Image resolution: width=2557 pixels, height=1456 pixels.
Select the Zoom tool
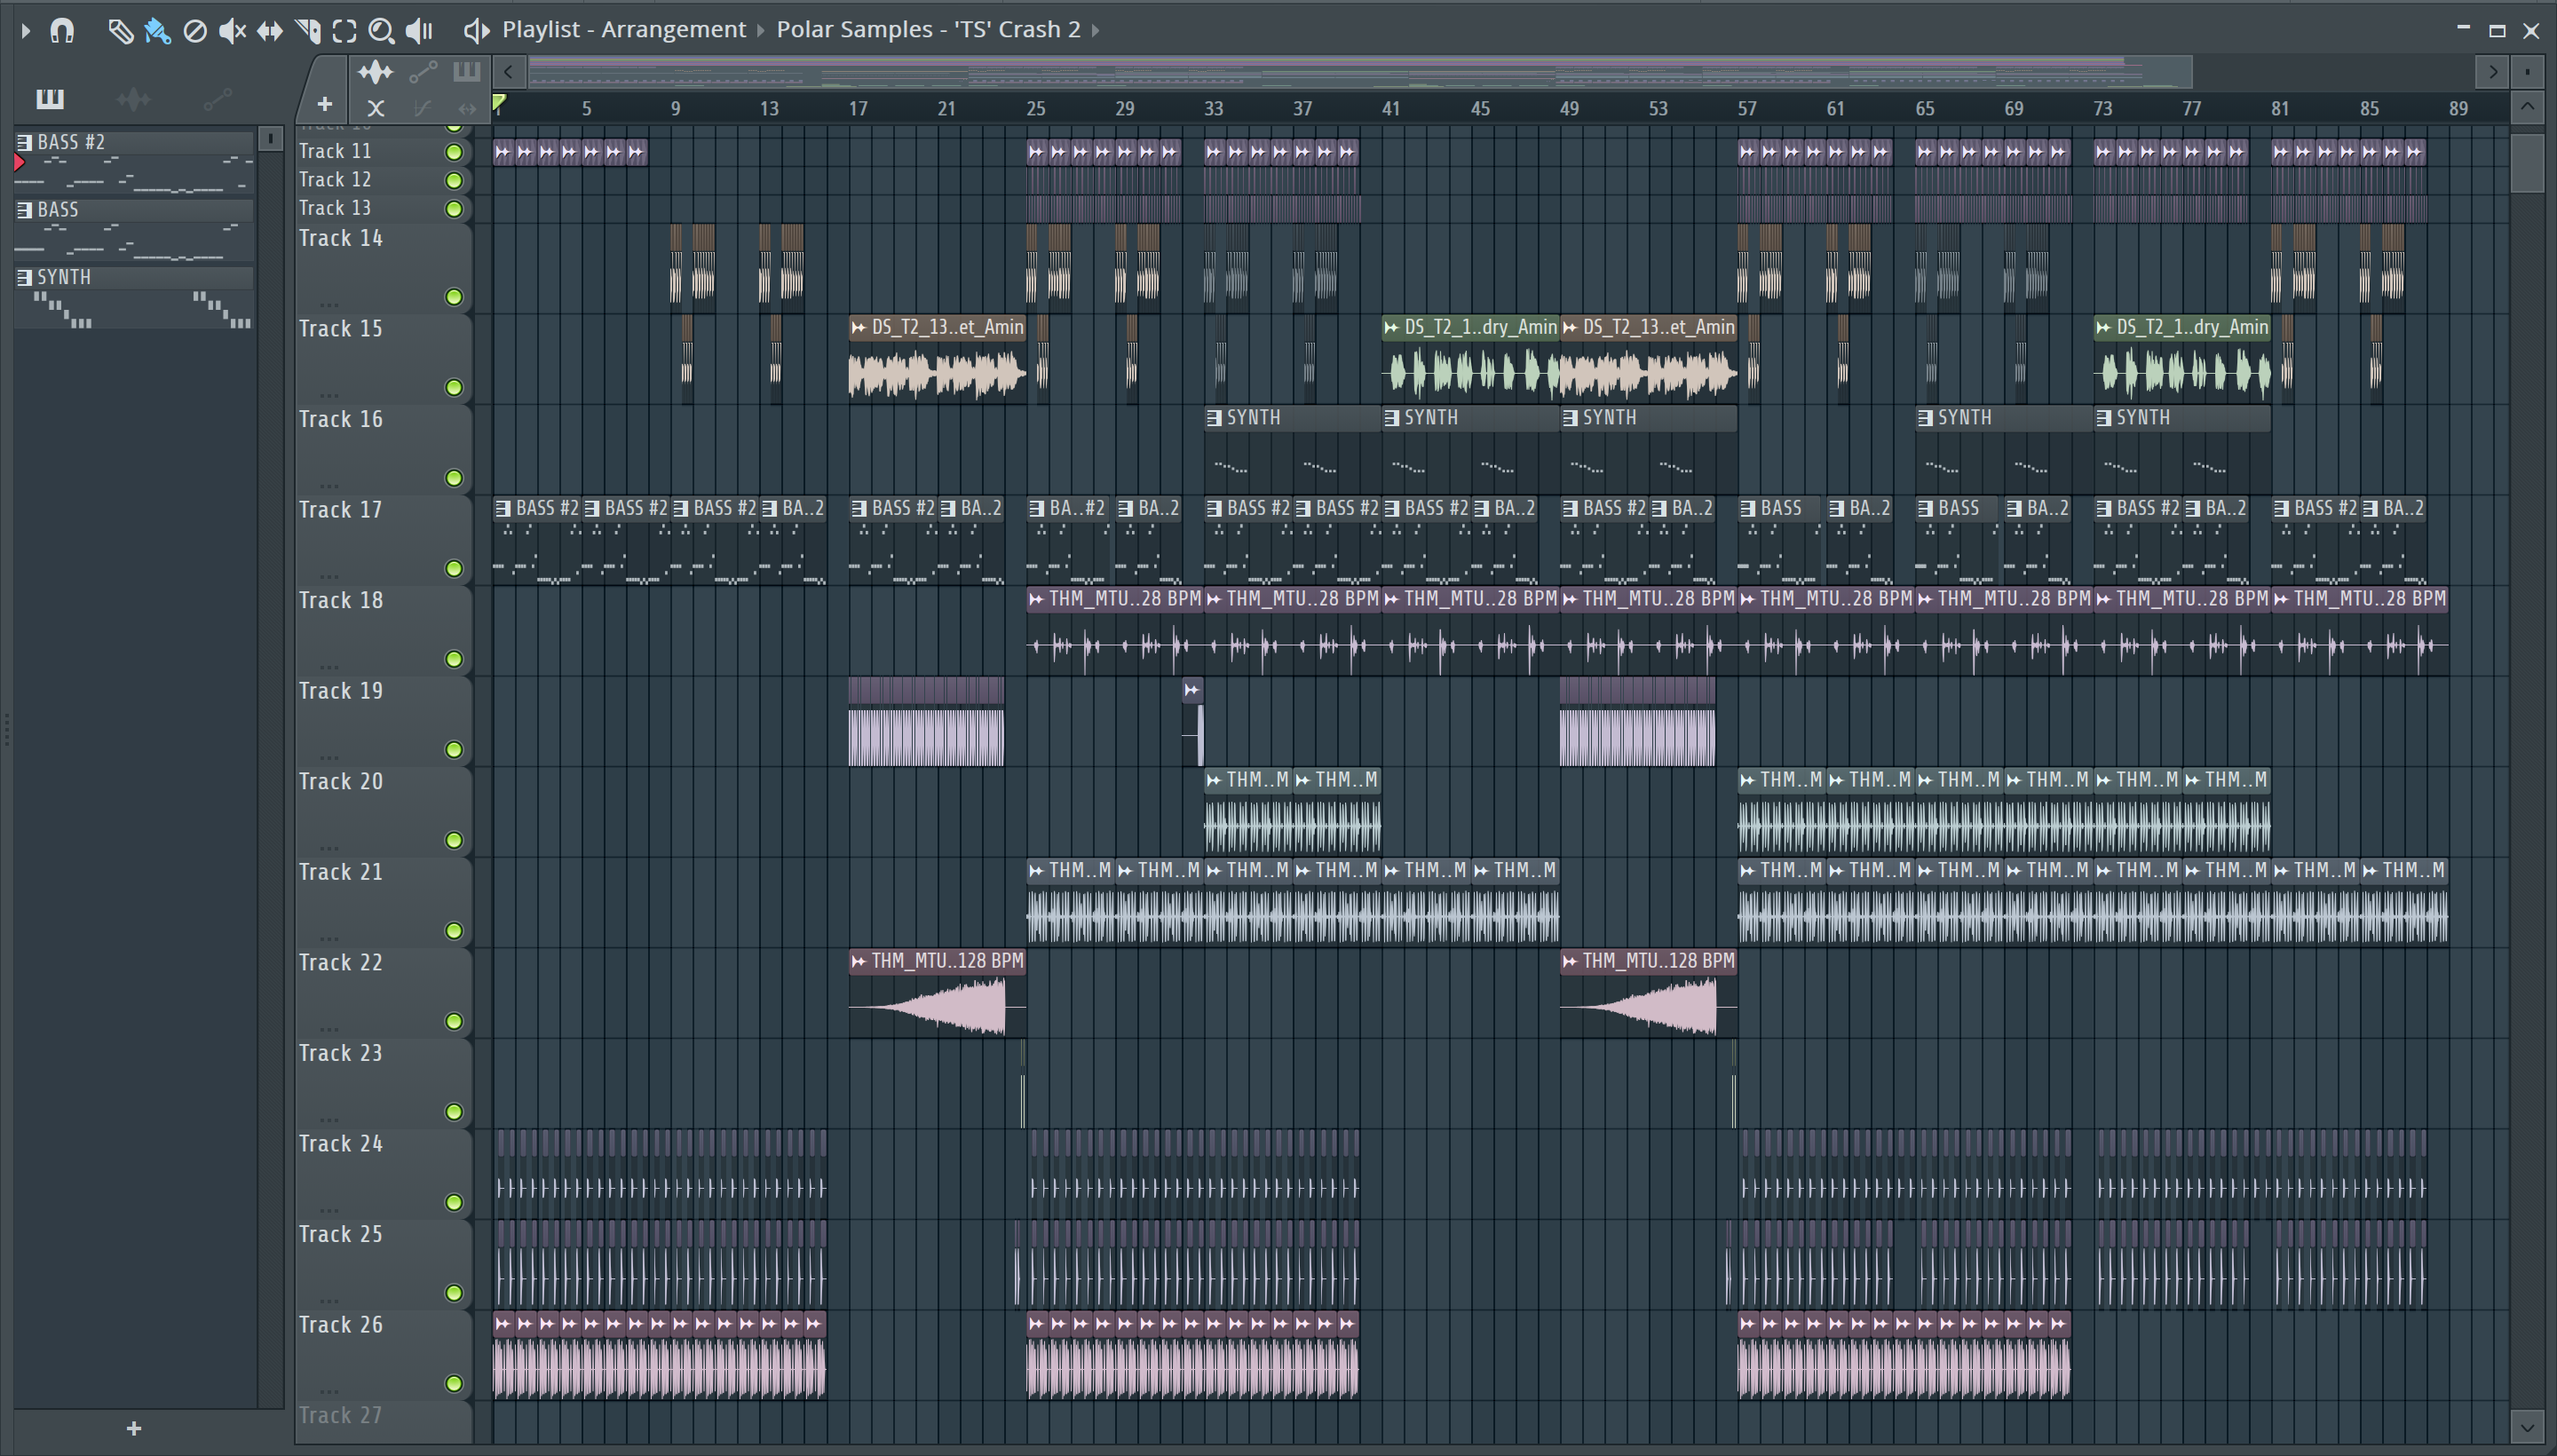click(x=381, y=31)
